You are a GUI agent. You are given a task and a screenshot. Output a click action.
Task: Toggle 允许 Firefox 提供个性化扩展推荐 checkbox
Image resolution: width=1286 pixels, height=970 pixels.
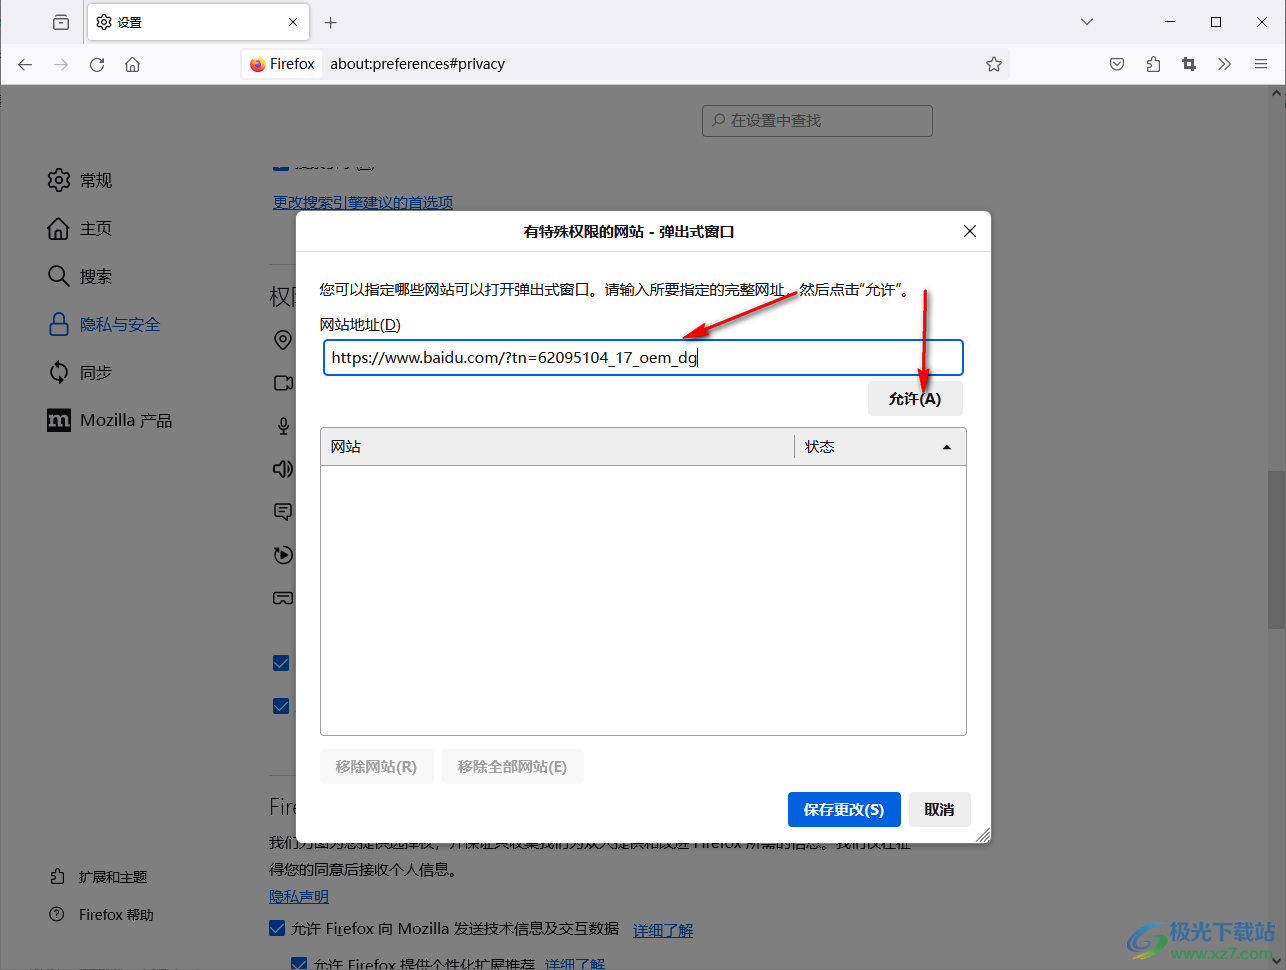click(299, 964)
